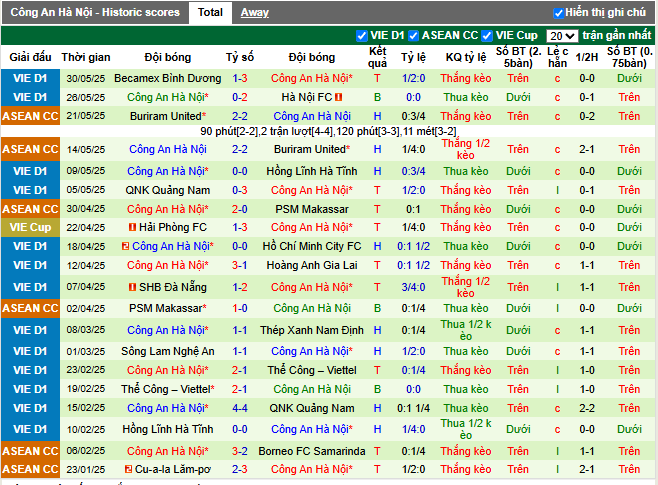The image size is (658, 485).
Task: Open the 3-2 score versus Borneo FC Samarinda
Action: (240, 451)
